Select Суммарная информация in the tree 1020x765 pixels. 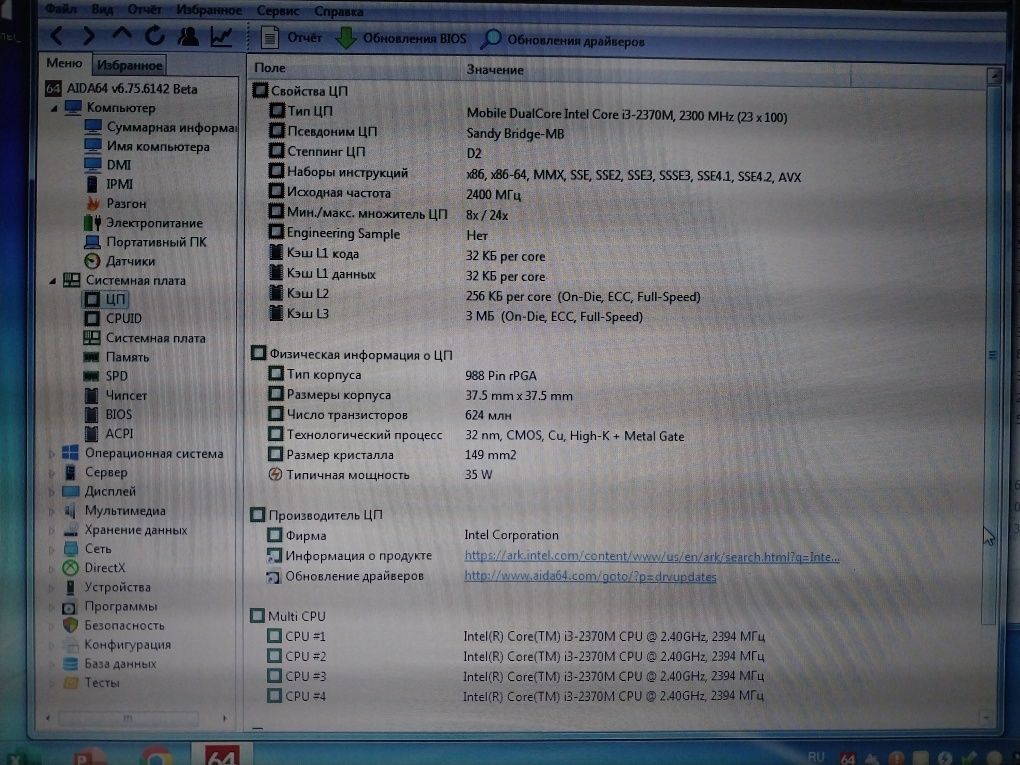click(160, 127)
